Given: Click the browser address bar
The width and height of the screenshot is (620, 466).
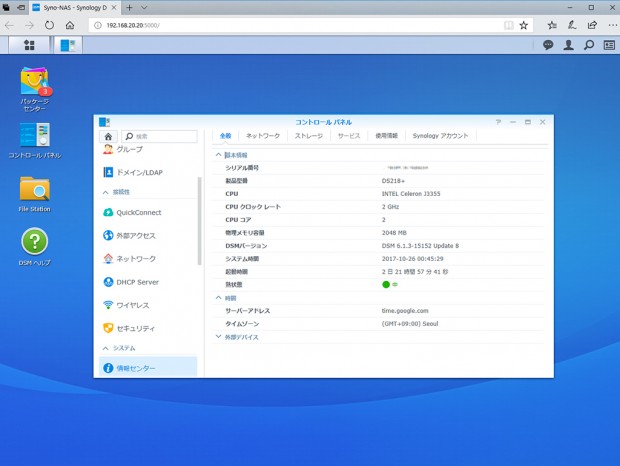Looking at the screenshot, I should pyautogui.click(x=300, y=24).
